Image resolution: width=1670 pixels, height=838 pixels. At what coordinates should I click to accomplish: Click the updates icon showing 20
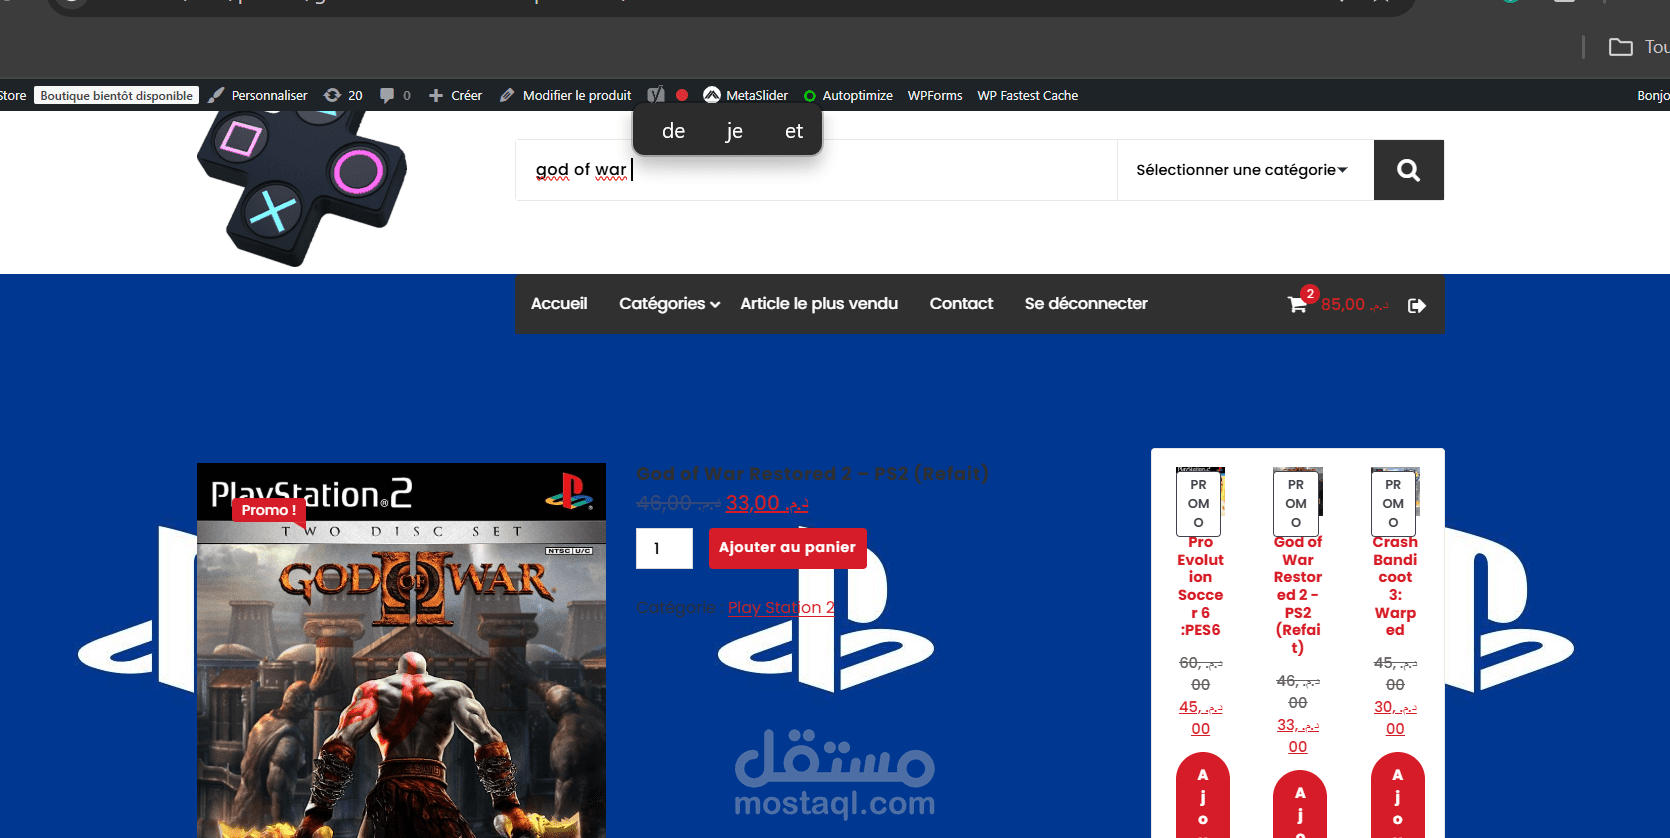click(x=343, y=95)
